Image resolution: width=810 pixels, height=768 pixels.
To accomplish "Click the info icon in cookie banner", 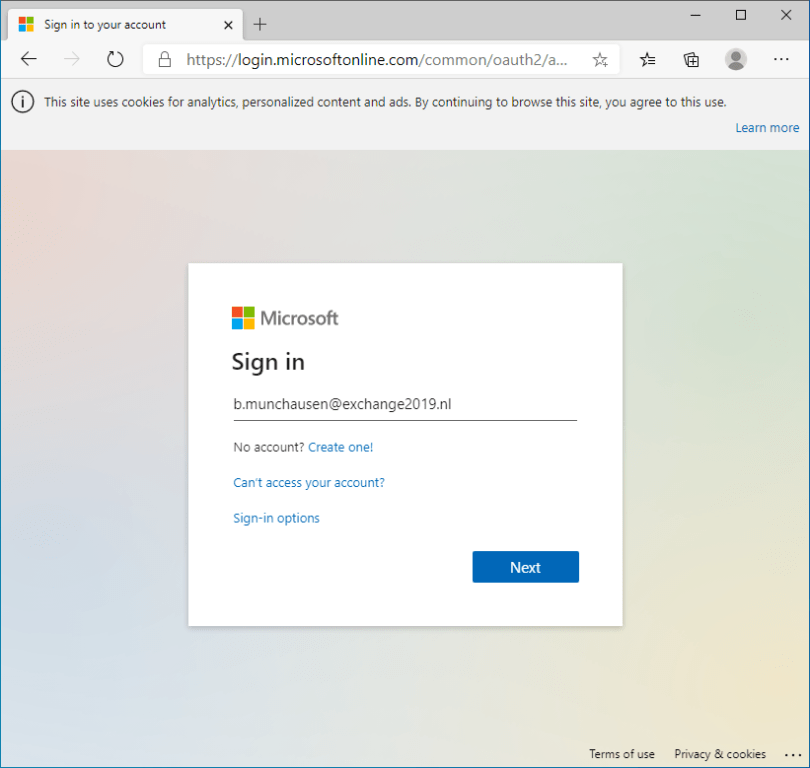I will pos(22,102).
